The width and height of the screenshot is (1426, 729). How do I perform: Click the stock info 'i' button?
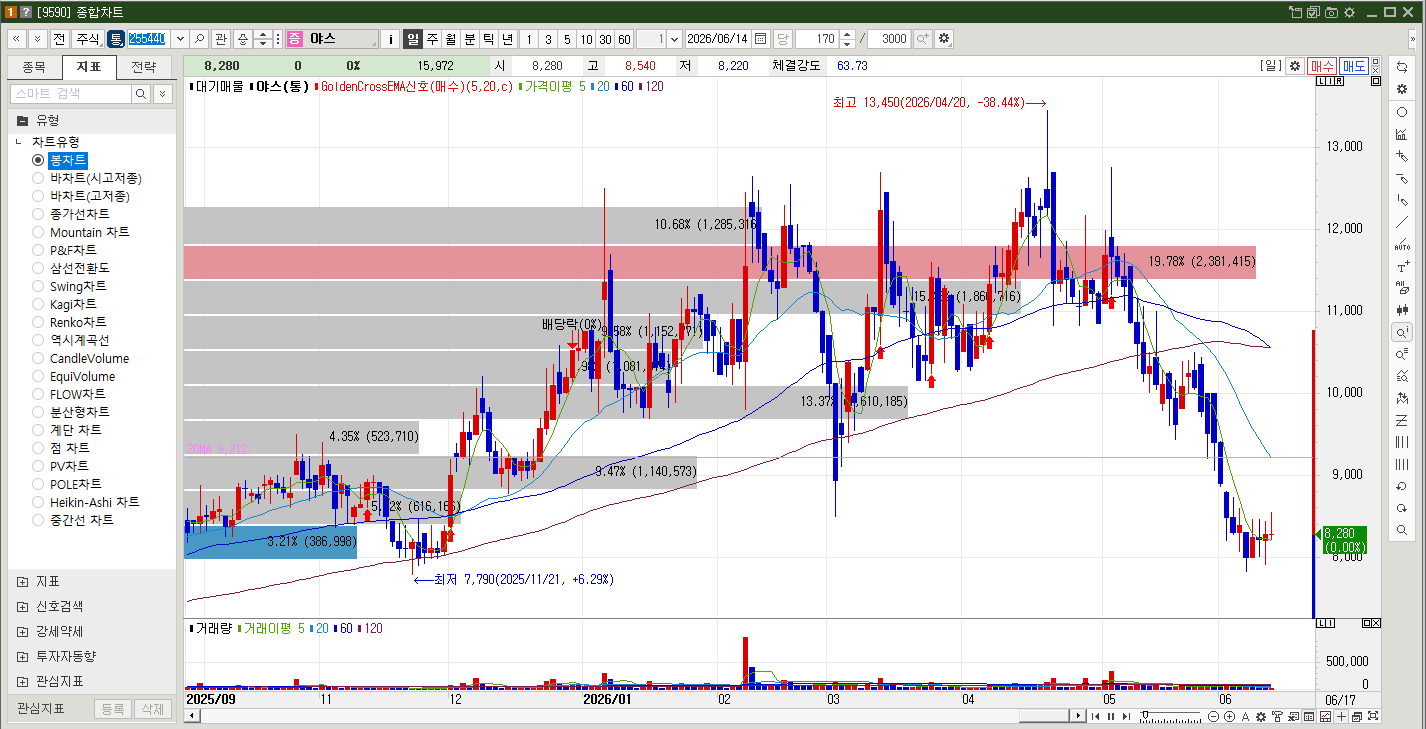coord(391,39)
